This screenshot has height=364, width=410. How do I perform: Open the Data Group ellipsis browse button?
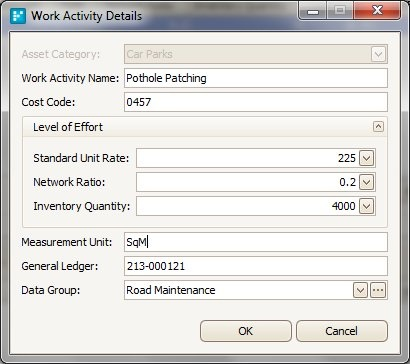click(x=378, y=290)
